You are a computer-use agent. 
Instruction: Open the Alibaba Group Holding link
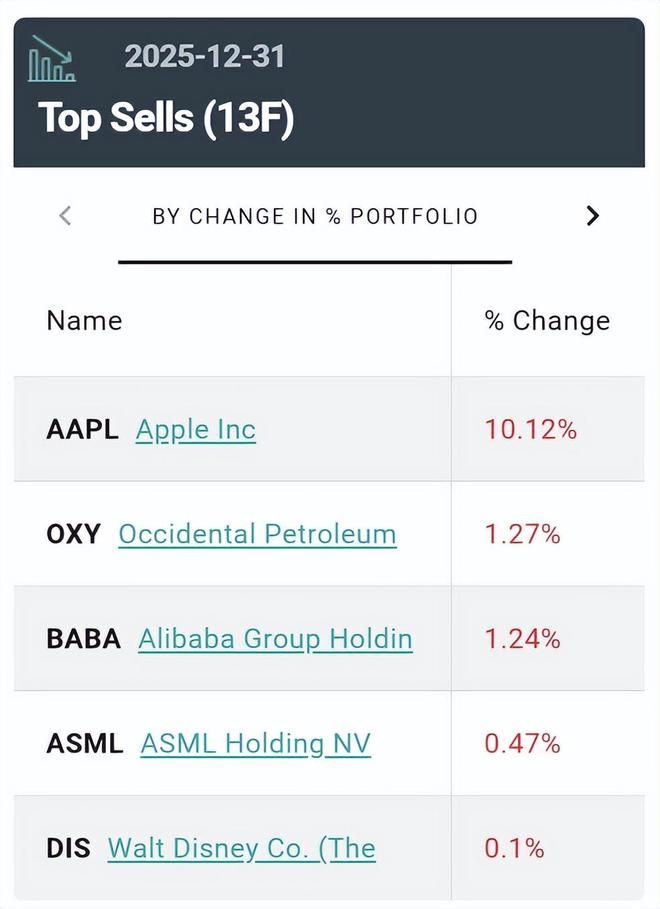(x=275, y=638)
